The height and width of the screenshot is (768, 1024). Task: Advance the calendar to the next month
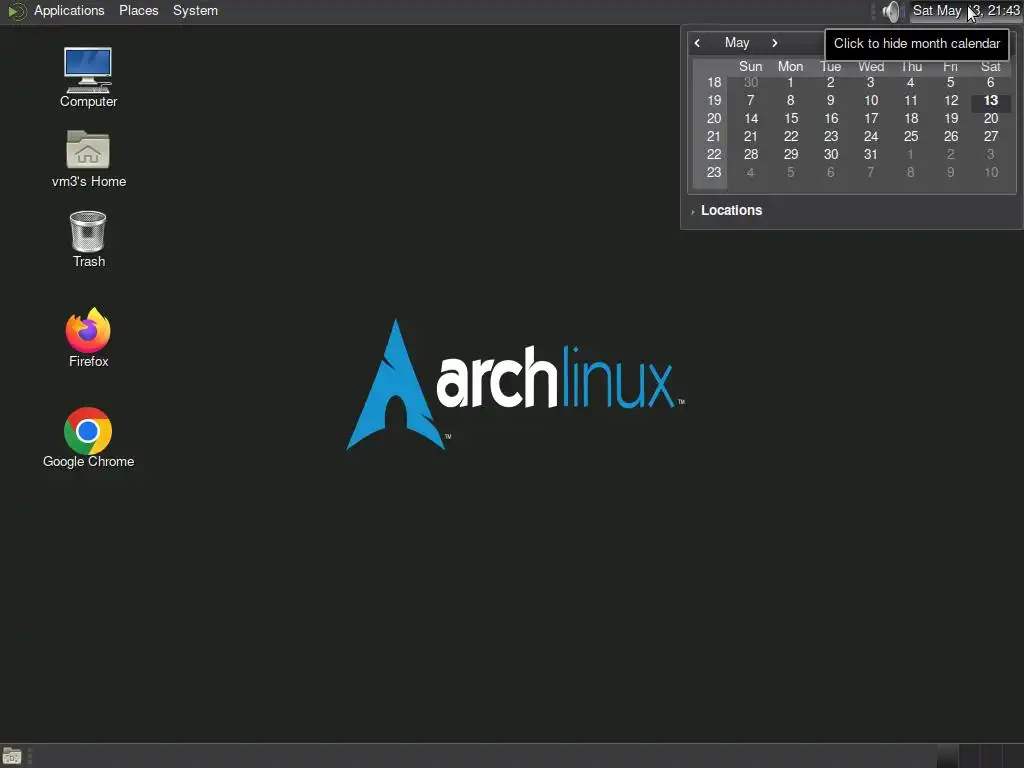coord(775,43)
